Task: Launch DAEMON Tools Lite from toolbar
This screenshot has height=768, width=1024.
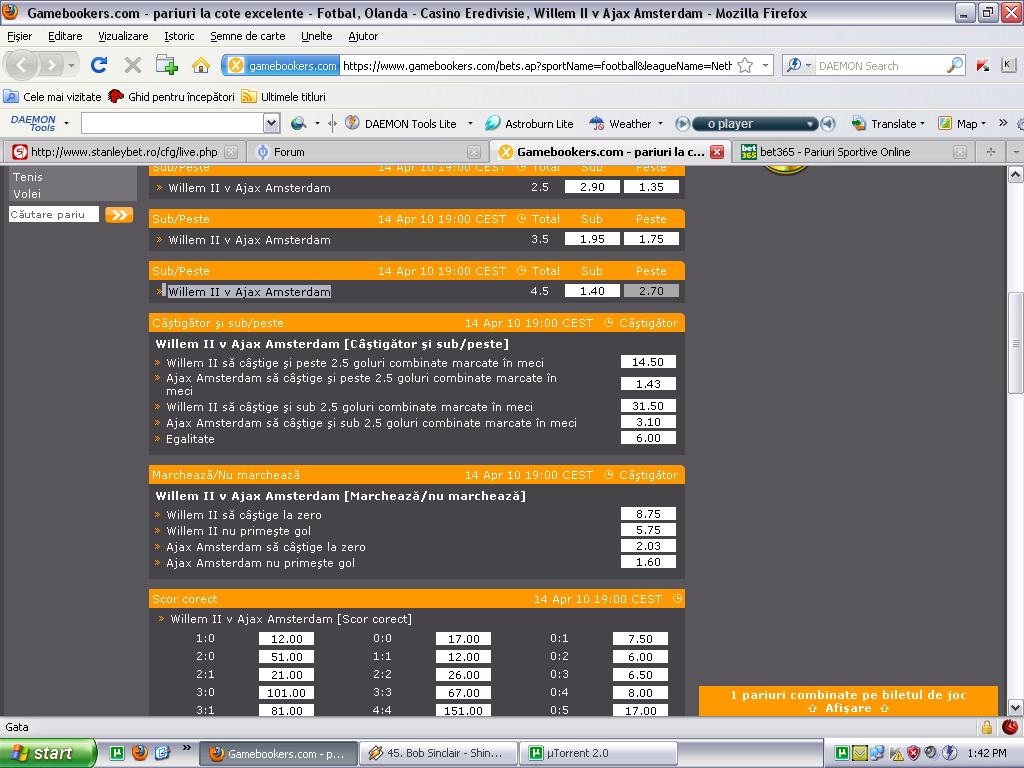Action: (x=401, y=123)
